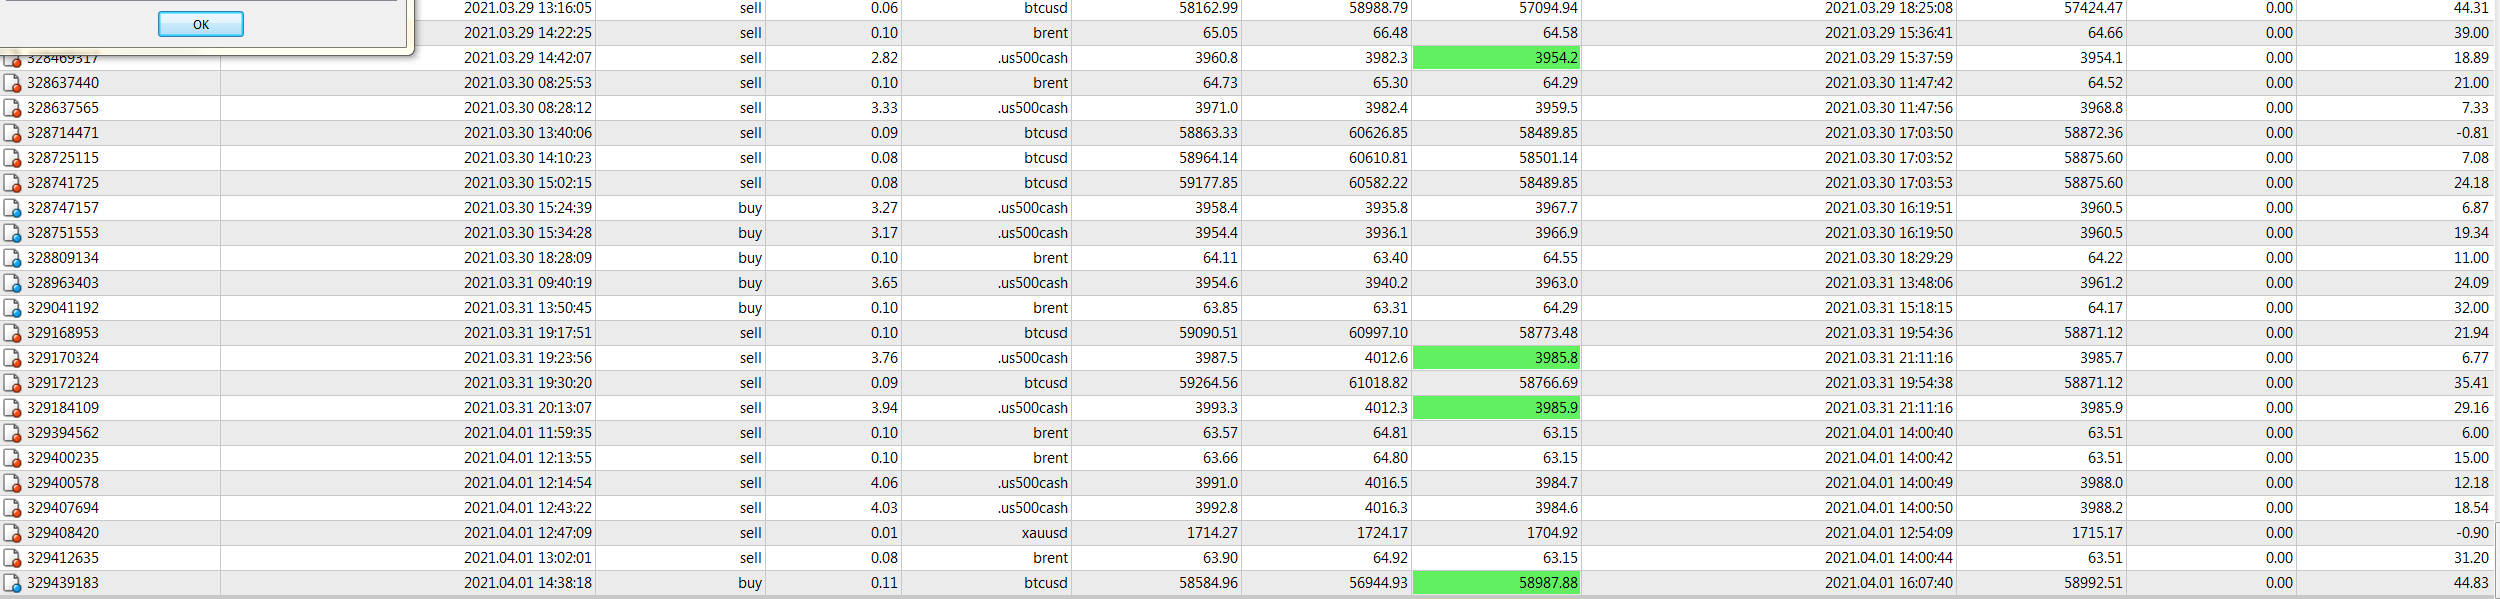Select close time 2021.04.01 16:07:40
This screenshot has width=2500, height=599.
tap(1889, 583)
